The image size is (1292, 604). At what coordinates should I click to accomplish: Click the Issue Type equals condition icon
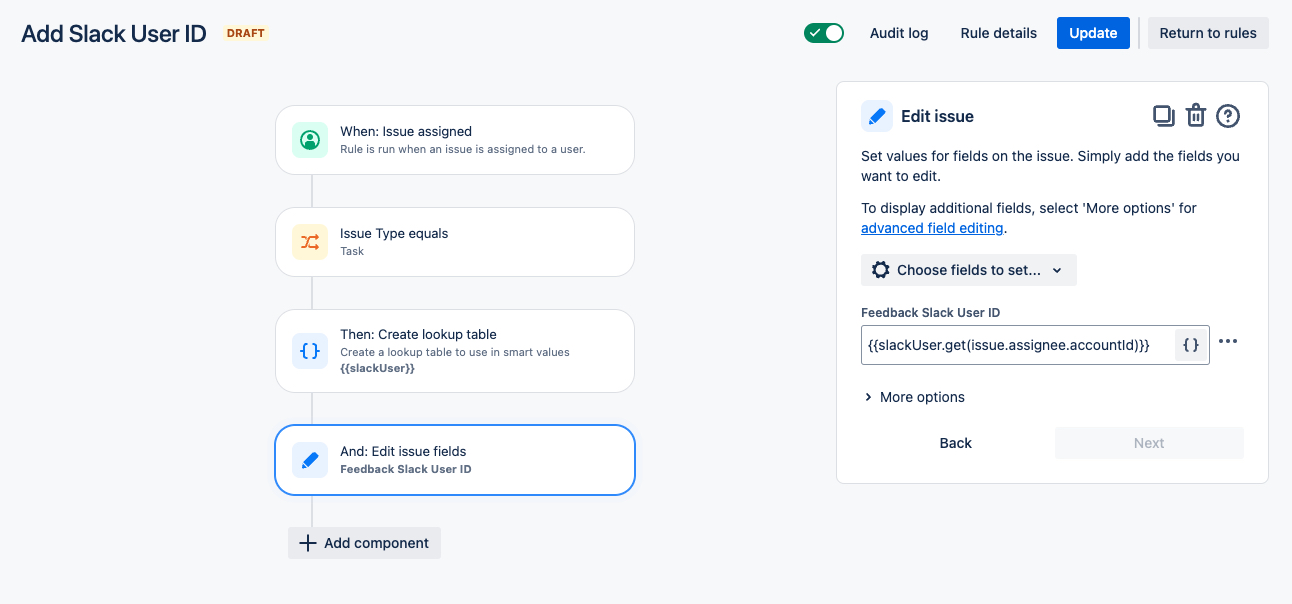[x=310, y=242]
